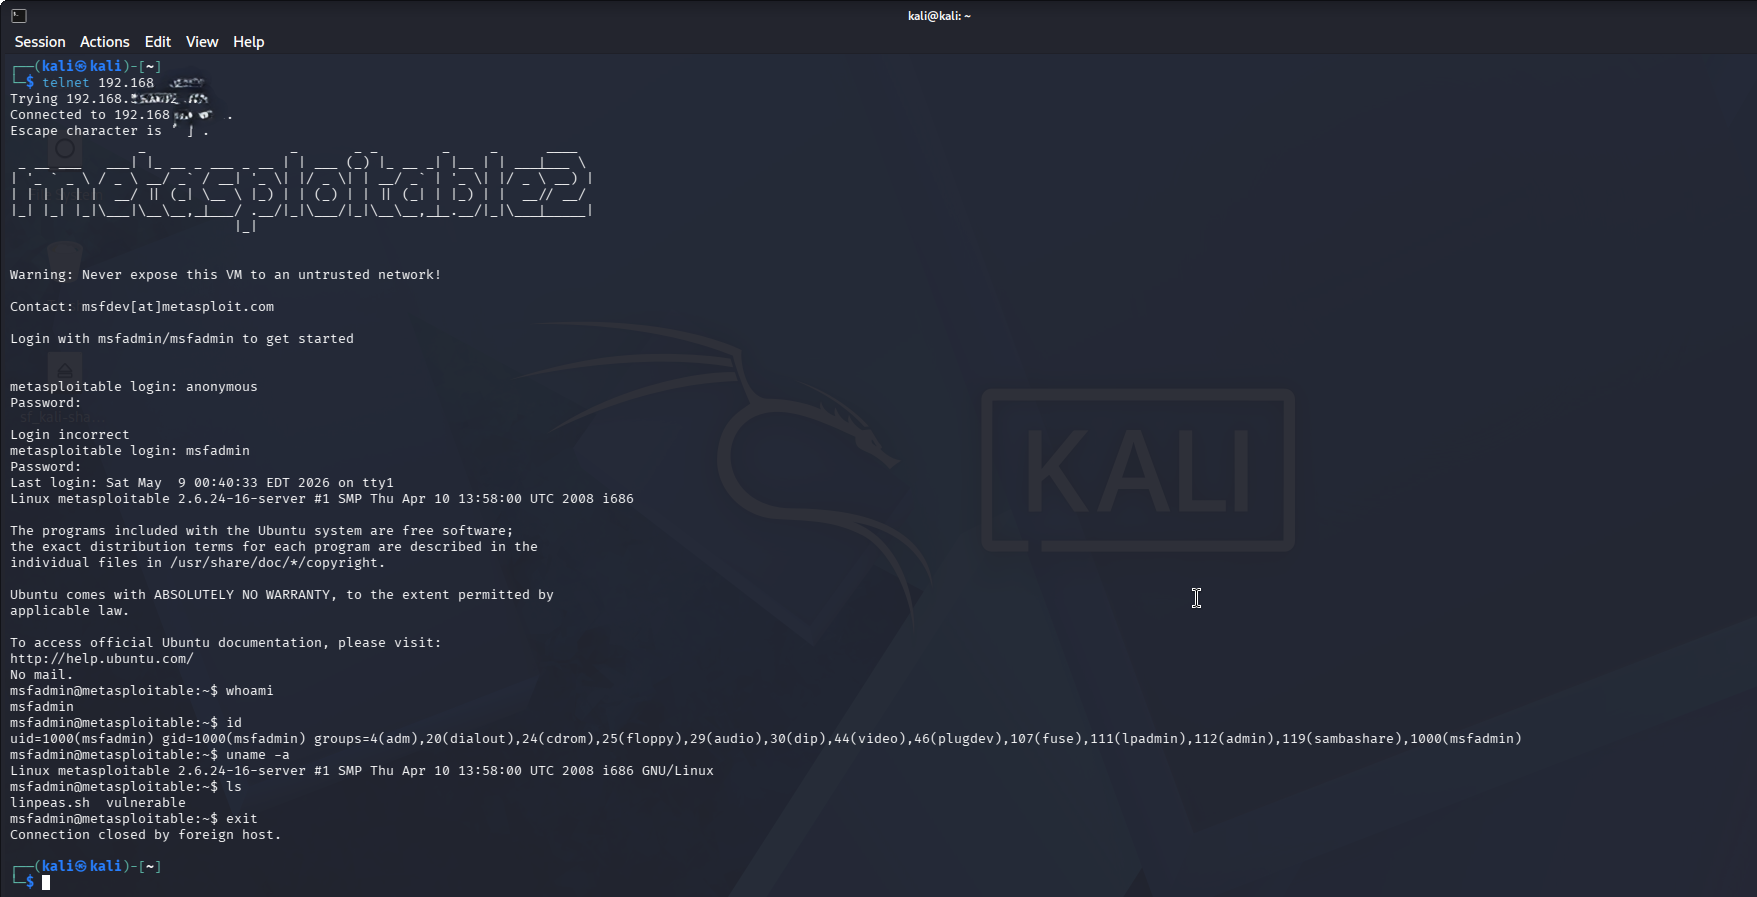Click the 'Connection closed by foreign host.' line
Image resolution: width=1757 pixels, height=897 pixels.
146,835
